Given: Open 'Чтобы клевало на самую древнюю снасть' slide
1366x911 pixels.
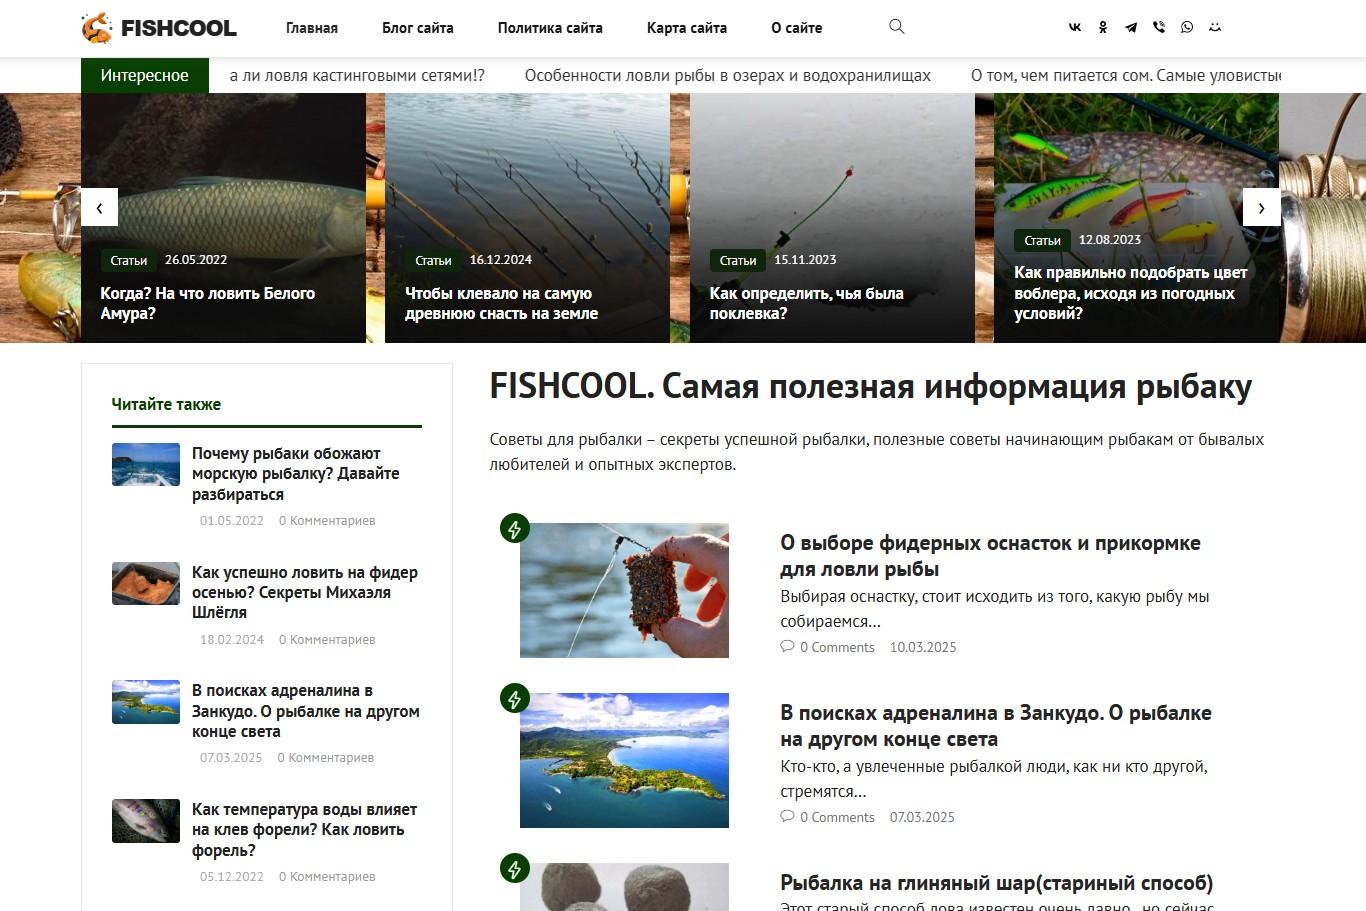Looking at the screenshot, I should click(x=502, y=303).
